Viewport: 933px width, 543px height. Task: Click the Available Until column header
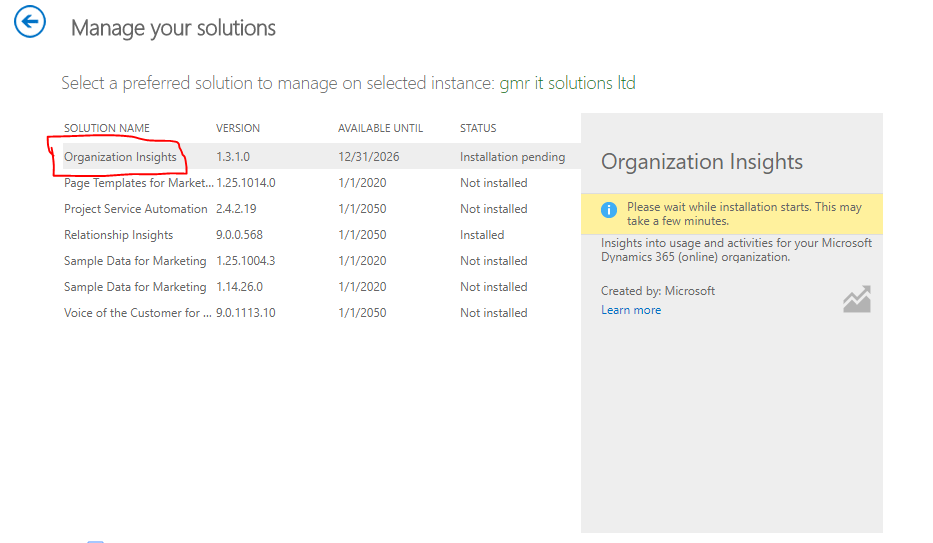380,128
